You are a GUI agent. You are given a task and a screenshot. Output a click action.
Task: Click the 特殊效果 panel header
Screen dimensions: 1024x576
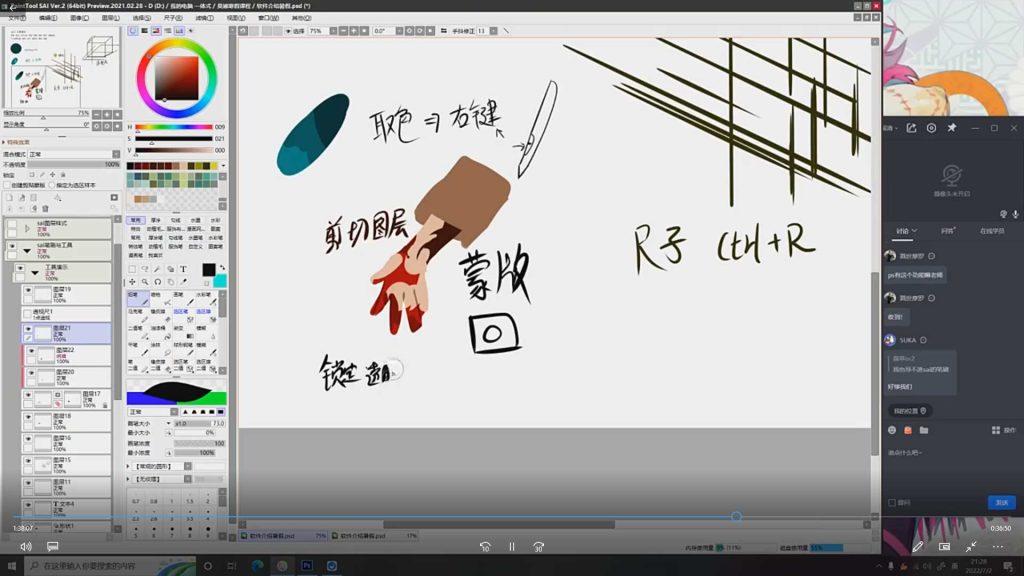[19, 142]
